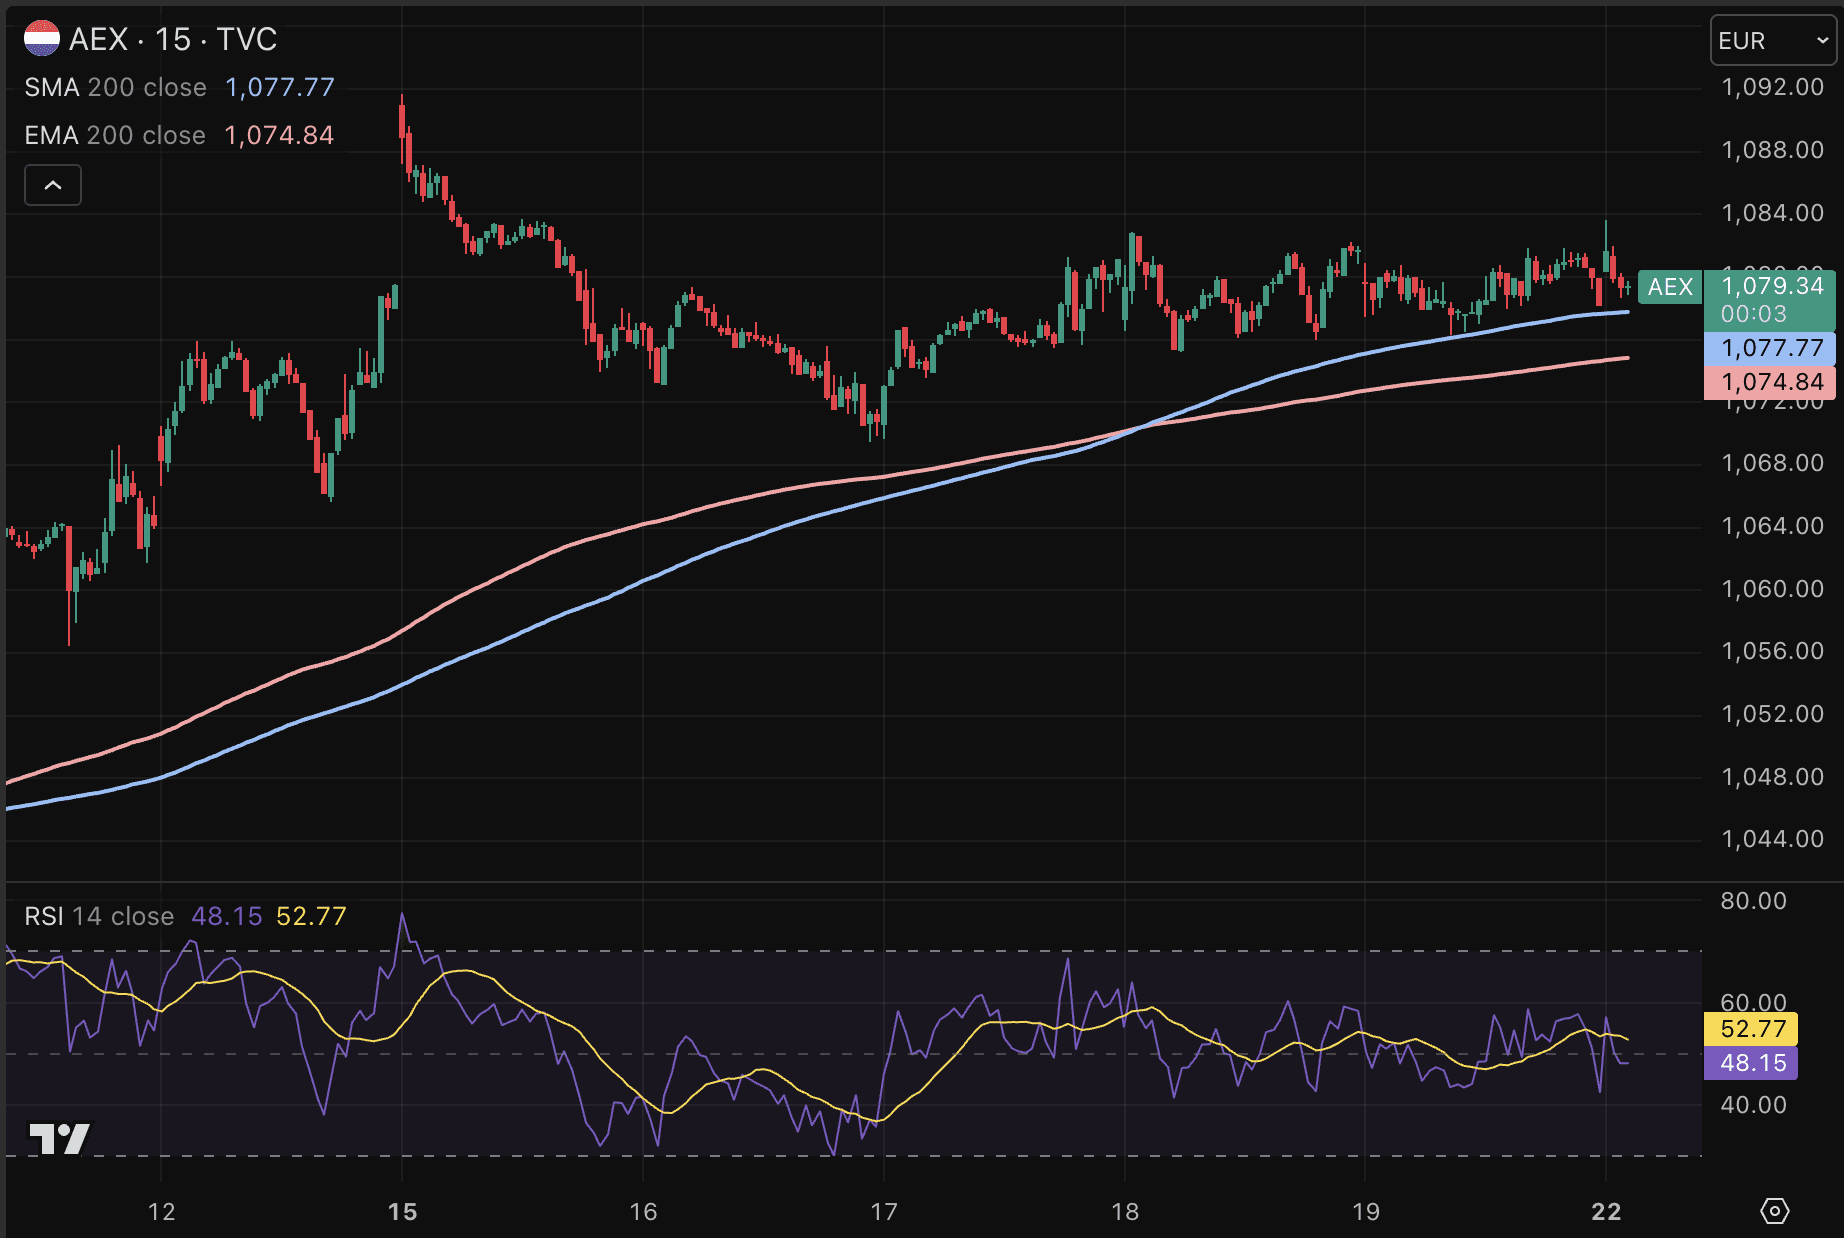Click the TradingView logo

point(59,1138)
